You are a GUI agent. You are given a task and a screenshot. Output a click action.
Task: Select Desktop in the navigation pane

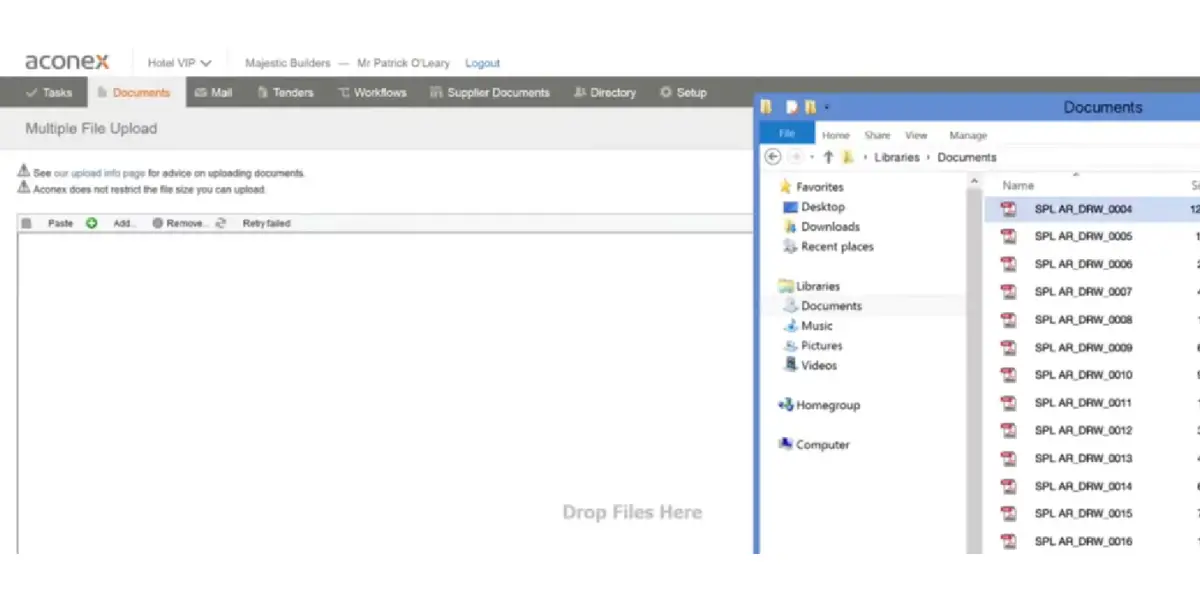[814, 207]
